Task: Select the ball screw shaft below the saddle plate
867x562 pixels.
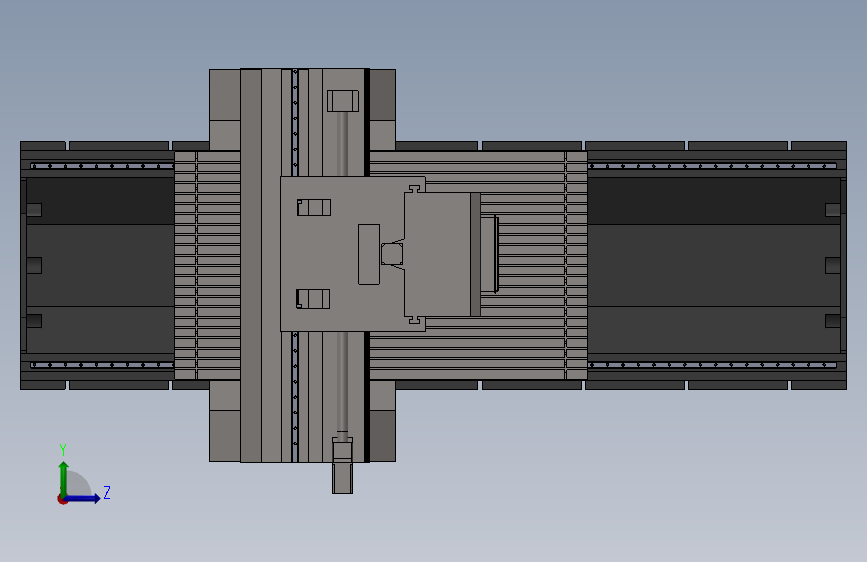Action: [x=342, y=382]
